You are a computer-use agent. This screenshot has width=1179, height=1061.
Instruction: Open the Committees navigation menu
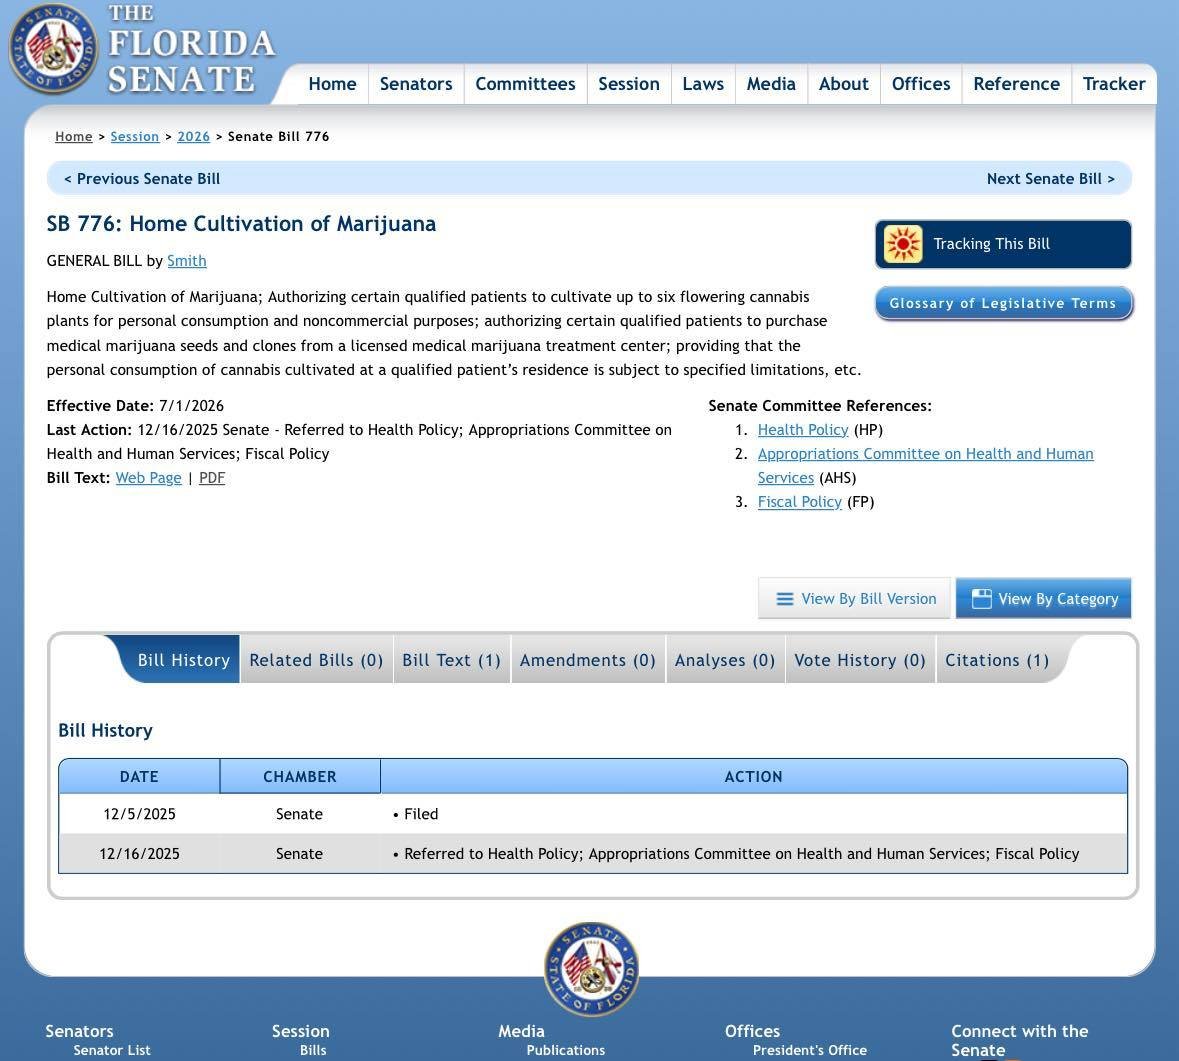pos(525,84)
